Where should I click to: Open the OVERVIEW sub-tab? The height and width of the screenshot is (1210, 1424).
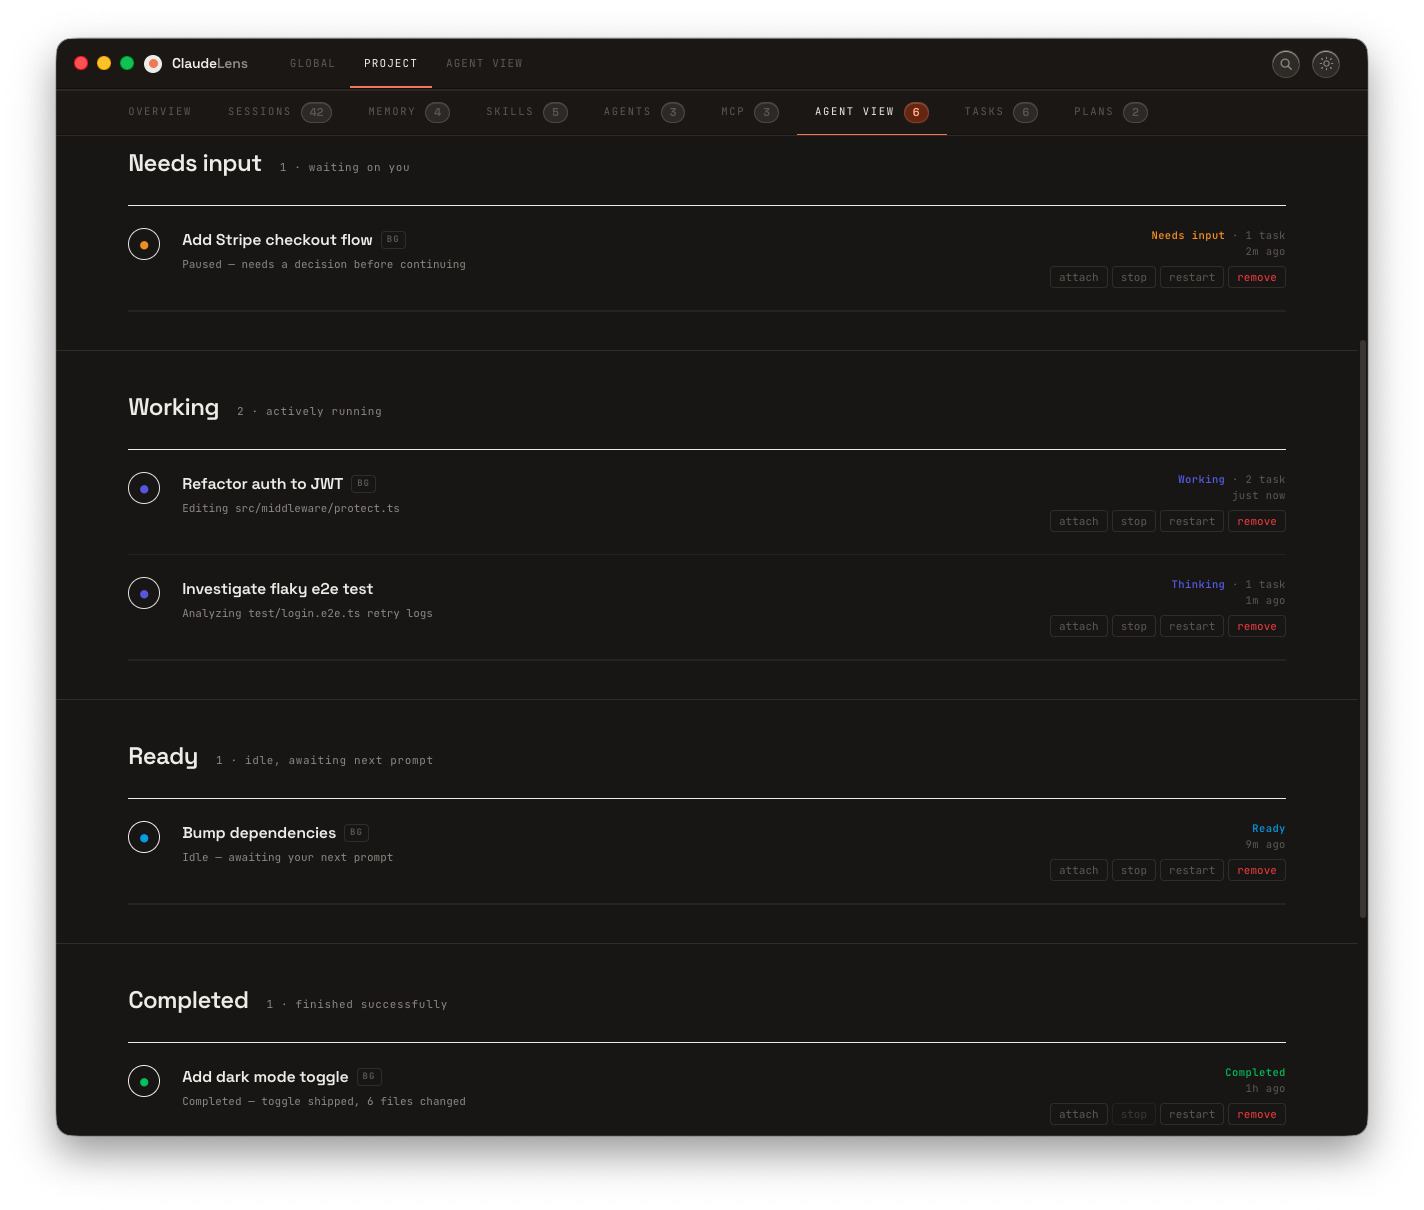(x=160, y=112)
